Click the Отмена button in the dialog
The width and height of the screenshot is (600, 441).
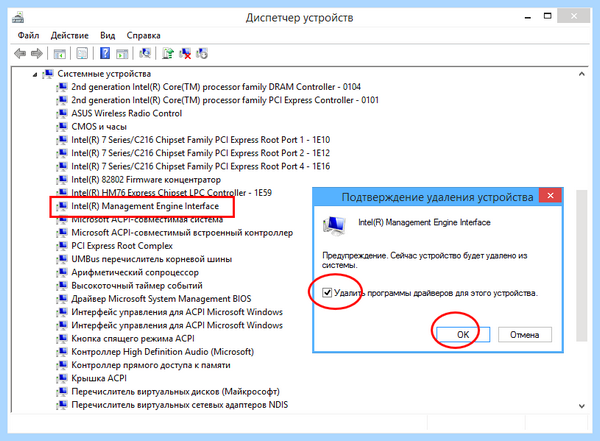525,335
